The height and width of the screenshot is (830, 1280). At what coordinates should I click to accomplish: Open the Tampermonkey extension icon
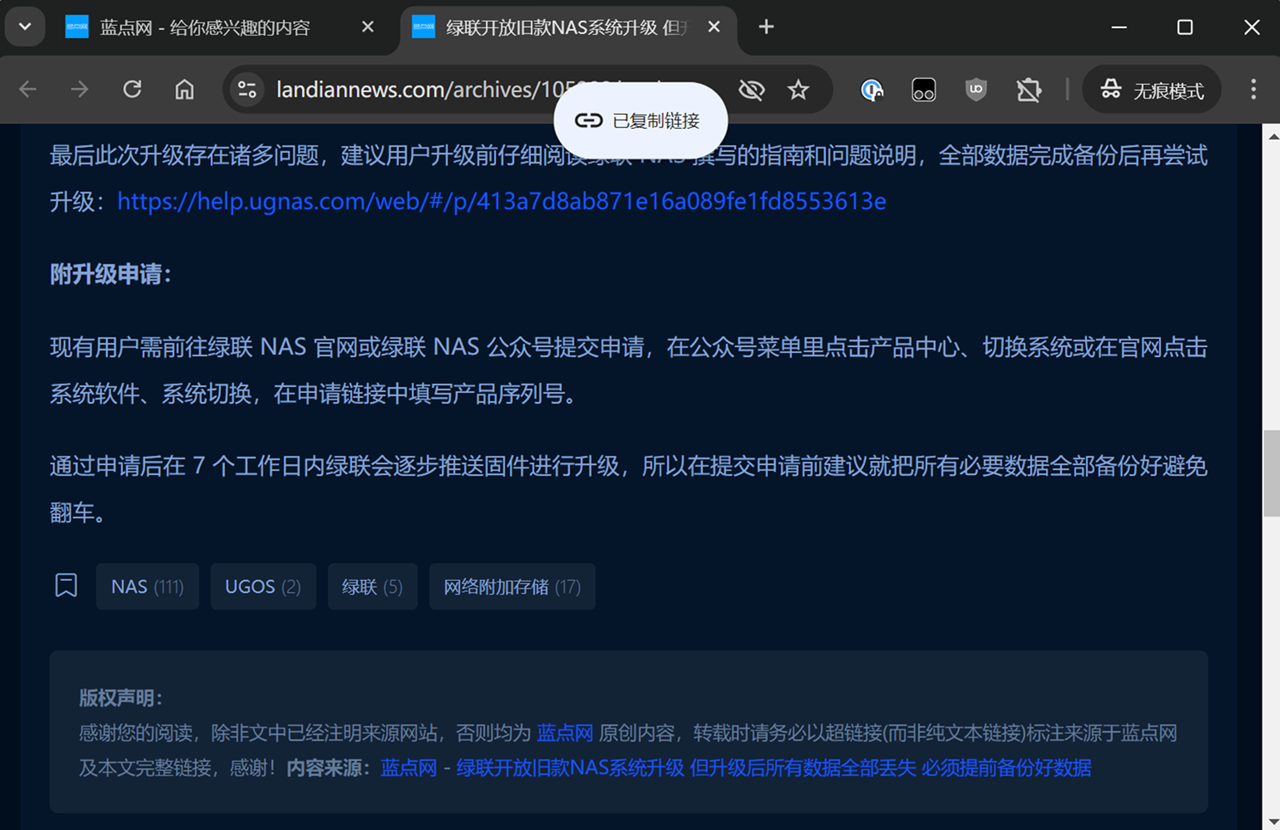pos(924,90)
